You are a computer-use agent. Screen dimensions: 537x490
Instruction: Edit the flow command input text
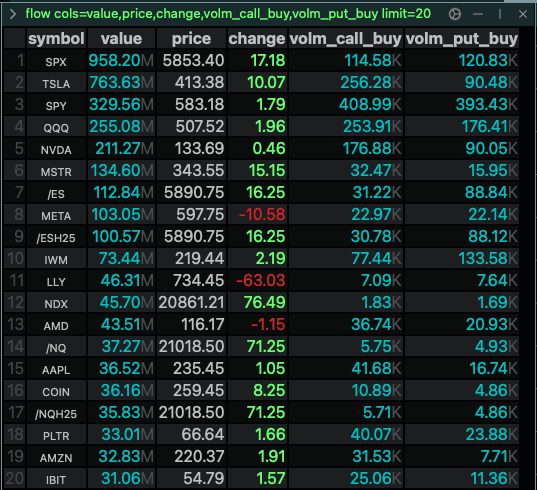228,14
